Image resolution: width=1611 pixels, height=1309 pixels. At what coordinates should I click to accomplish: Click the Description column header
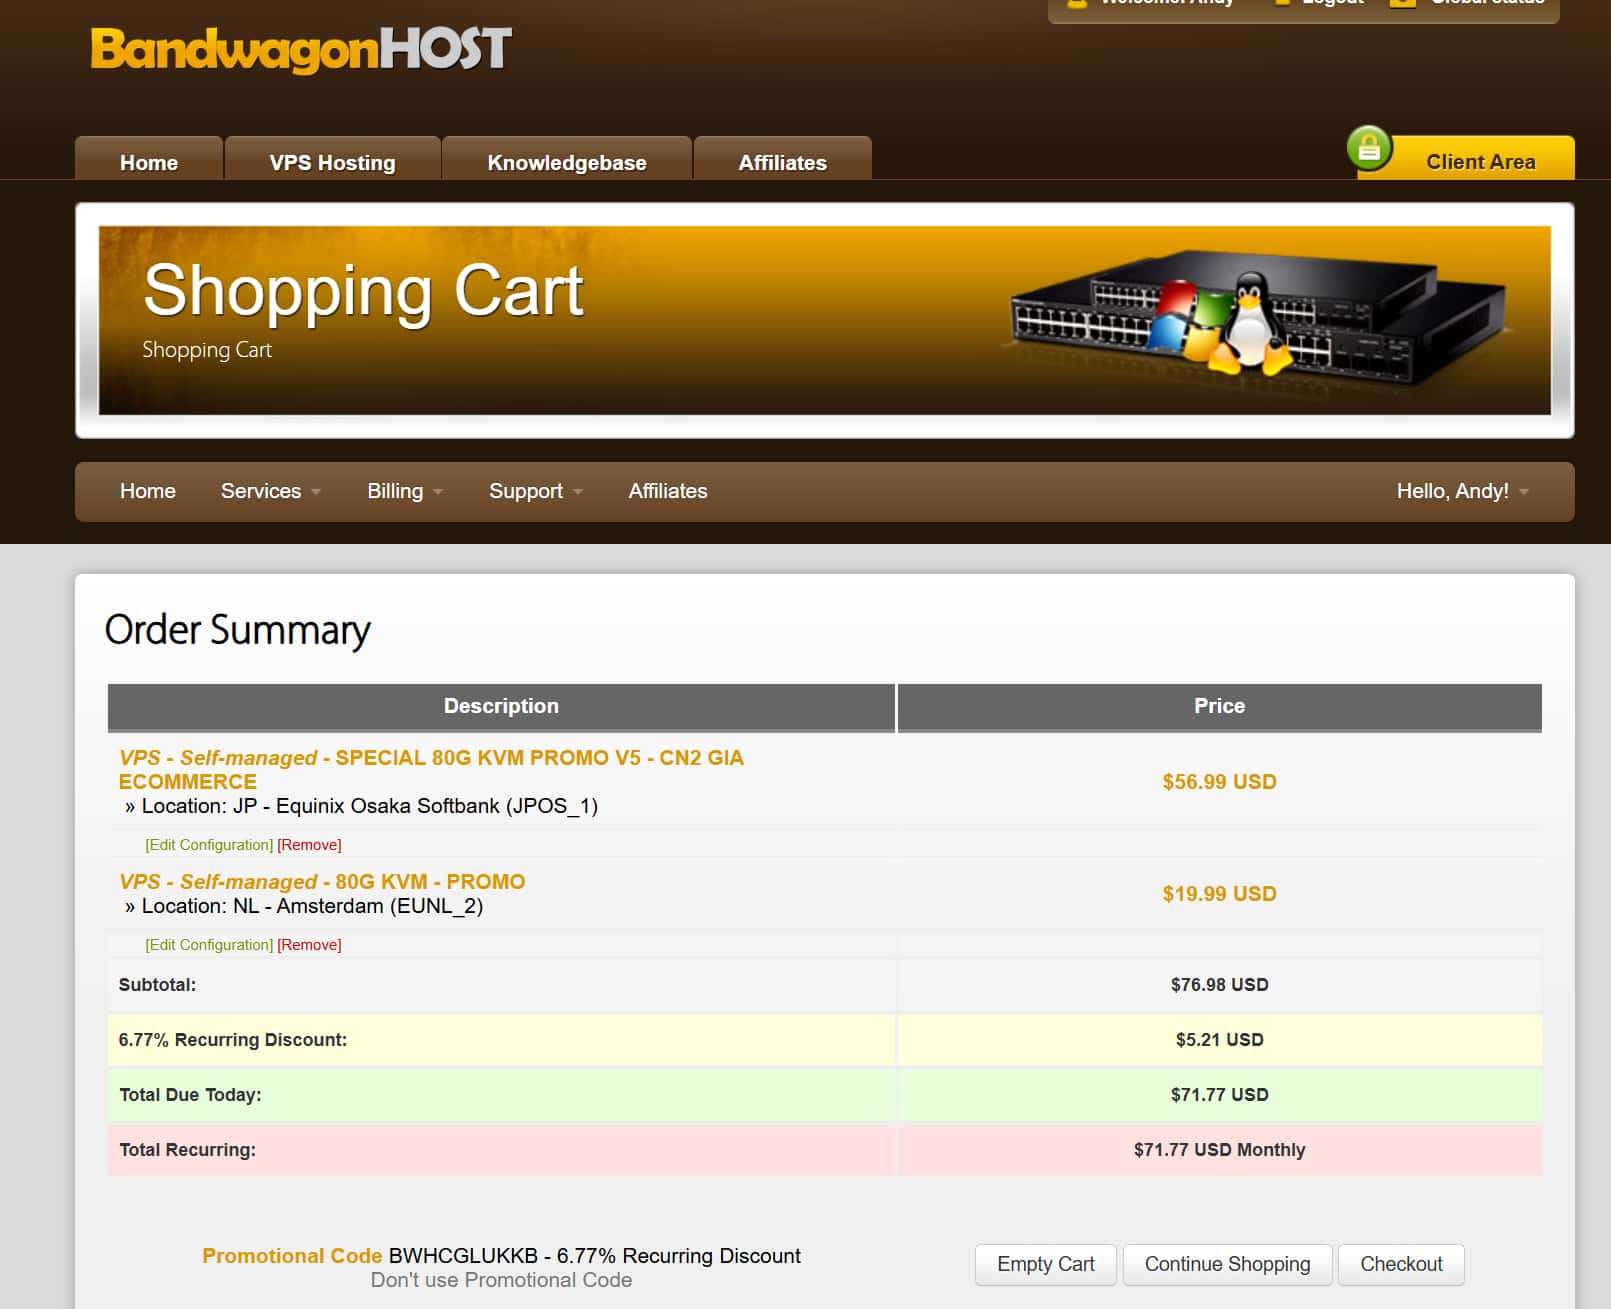point(501,706)
